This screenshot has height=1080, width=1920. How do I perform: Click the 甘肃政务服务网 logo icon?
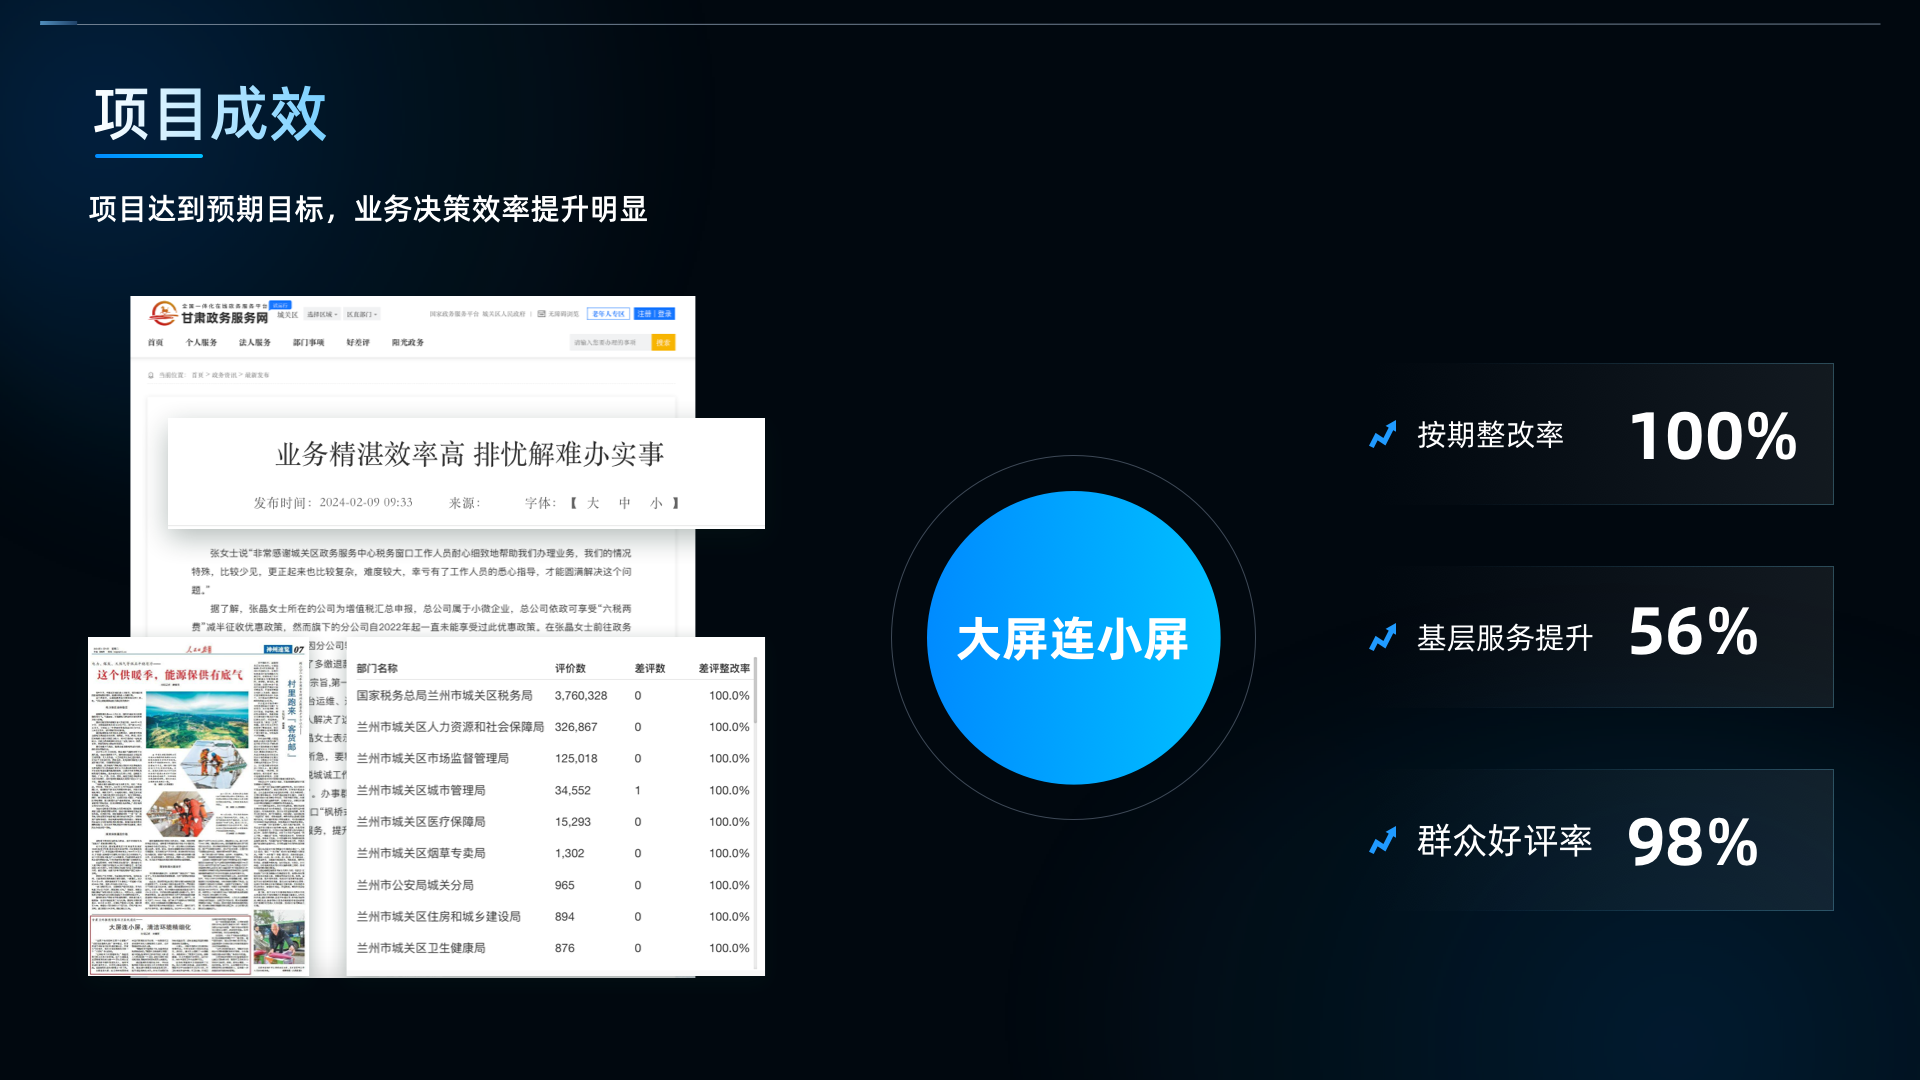click(163, 314)
